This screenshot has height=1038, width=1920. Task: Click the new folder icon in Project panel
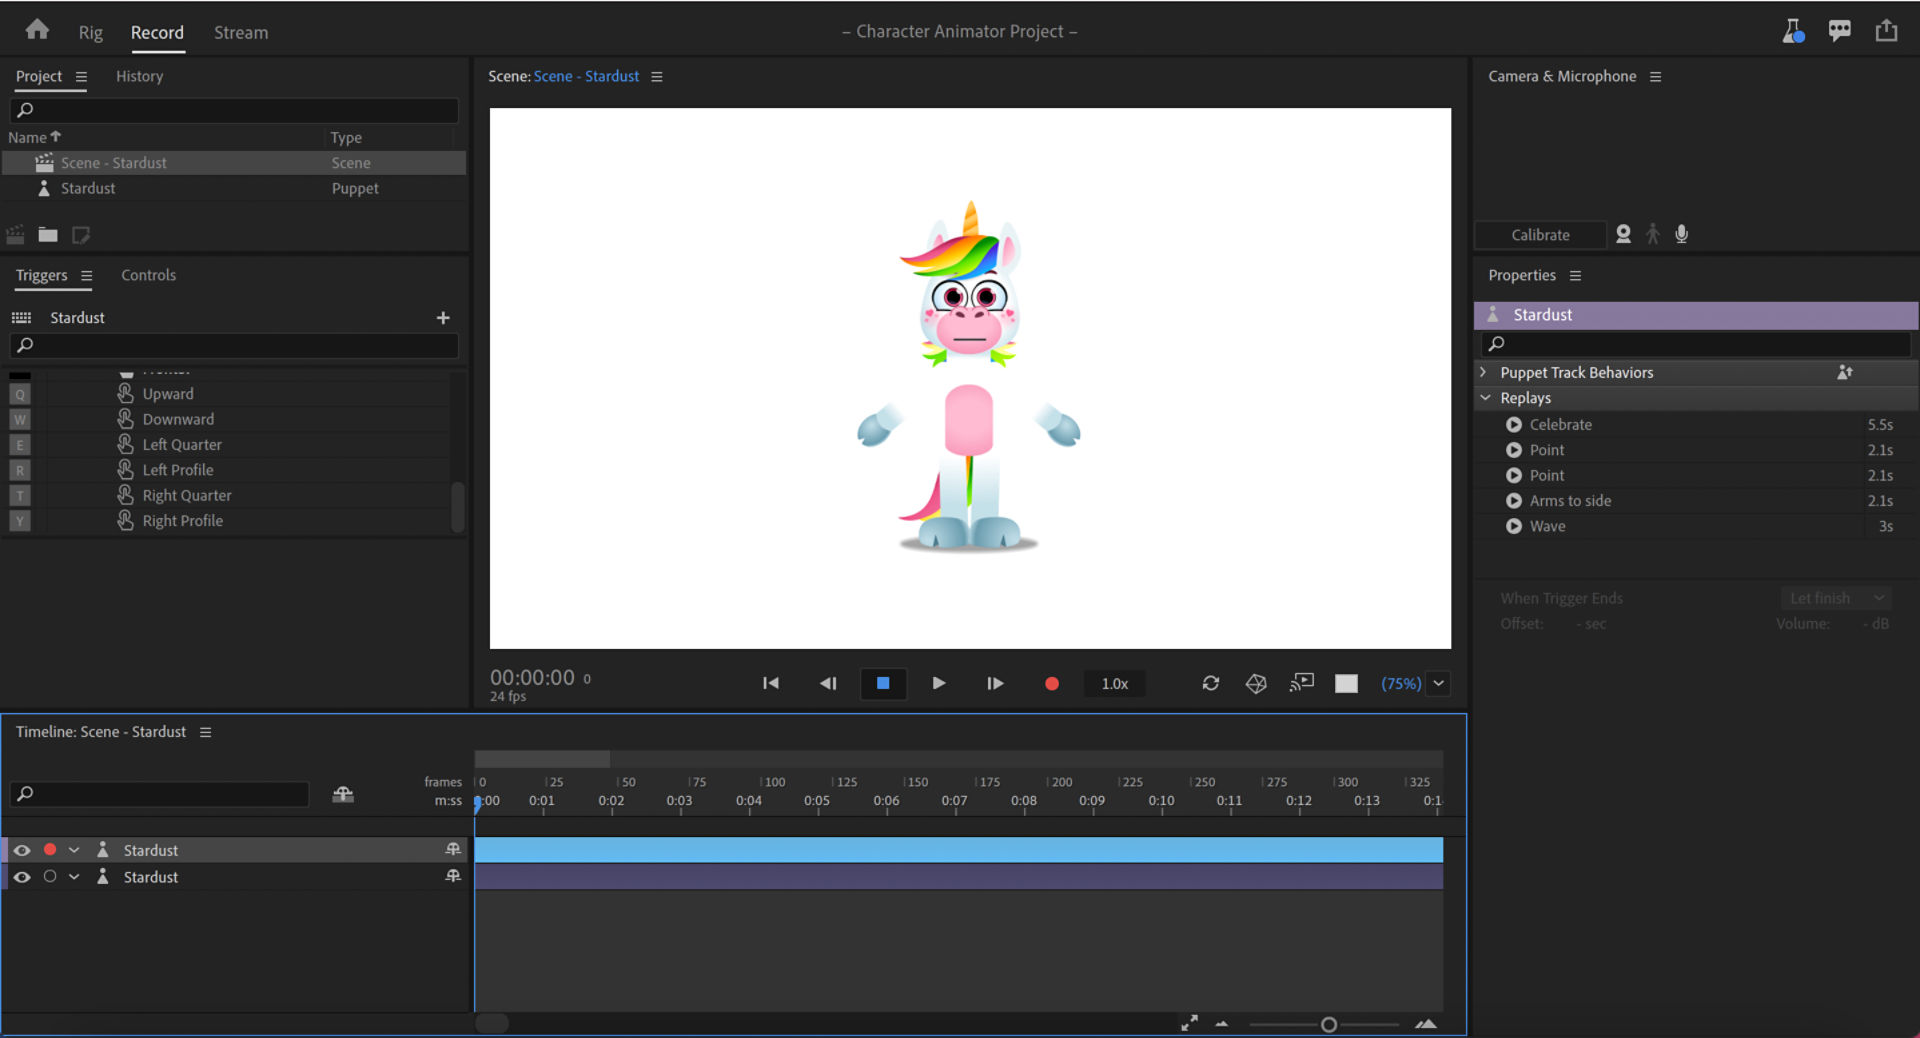point(48,235)
